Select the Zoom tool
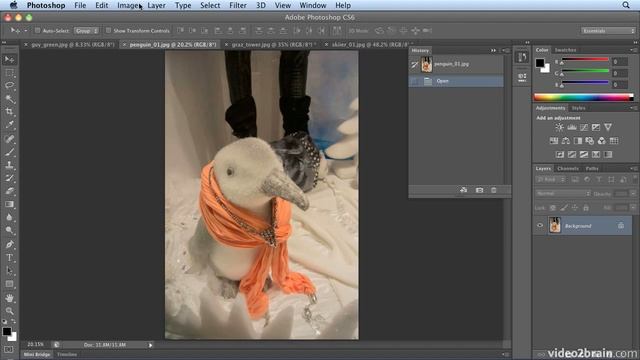Image resolution: width=640 pixels, height=360 pixels. (x=9, y=311)
